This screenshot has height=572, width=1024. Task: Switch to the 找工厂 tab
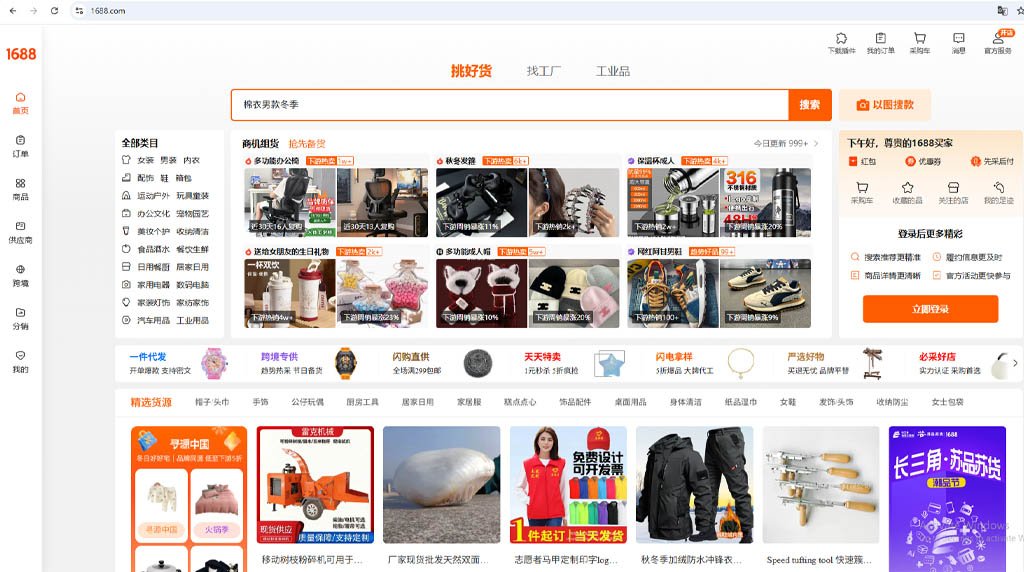(x=544, y=71)
